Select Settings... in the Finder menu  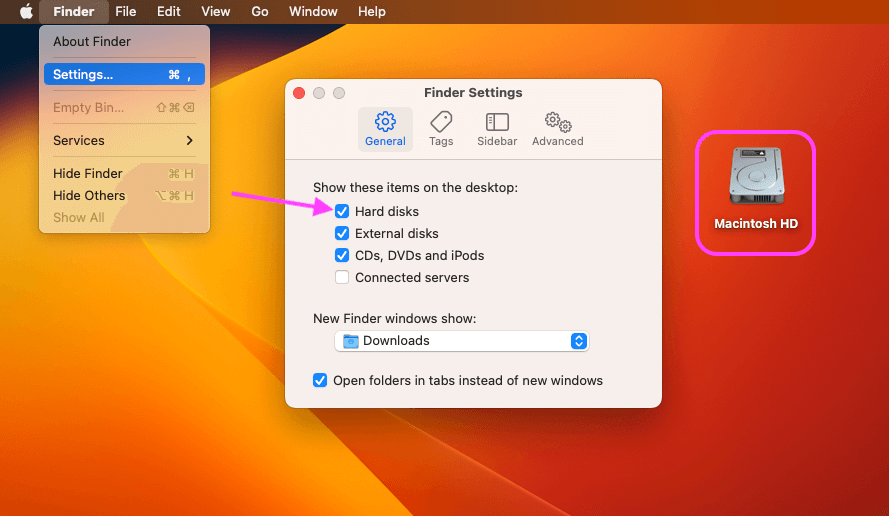tap(124, 74)
